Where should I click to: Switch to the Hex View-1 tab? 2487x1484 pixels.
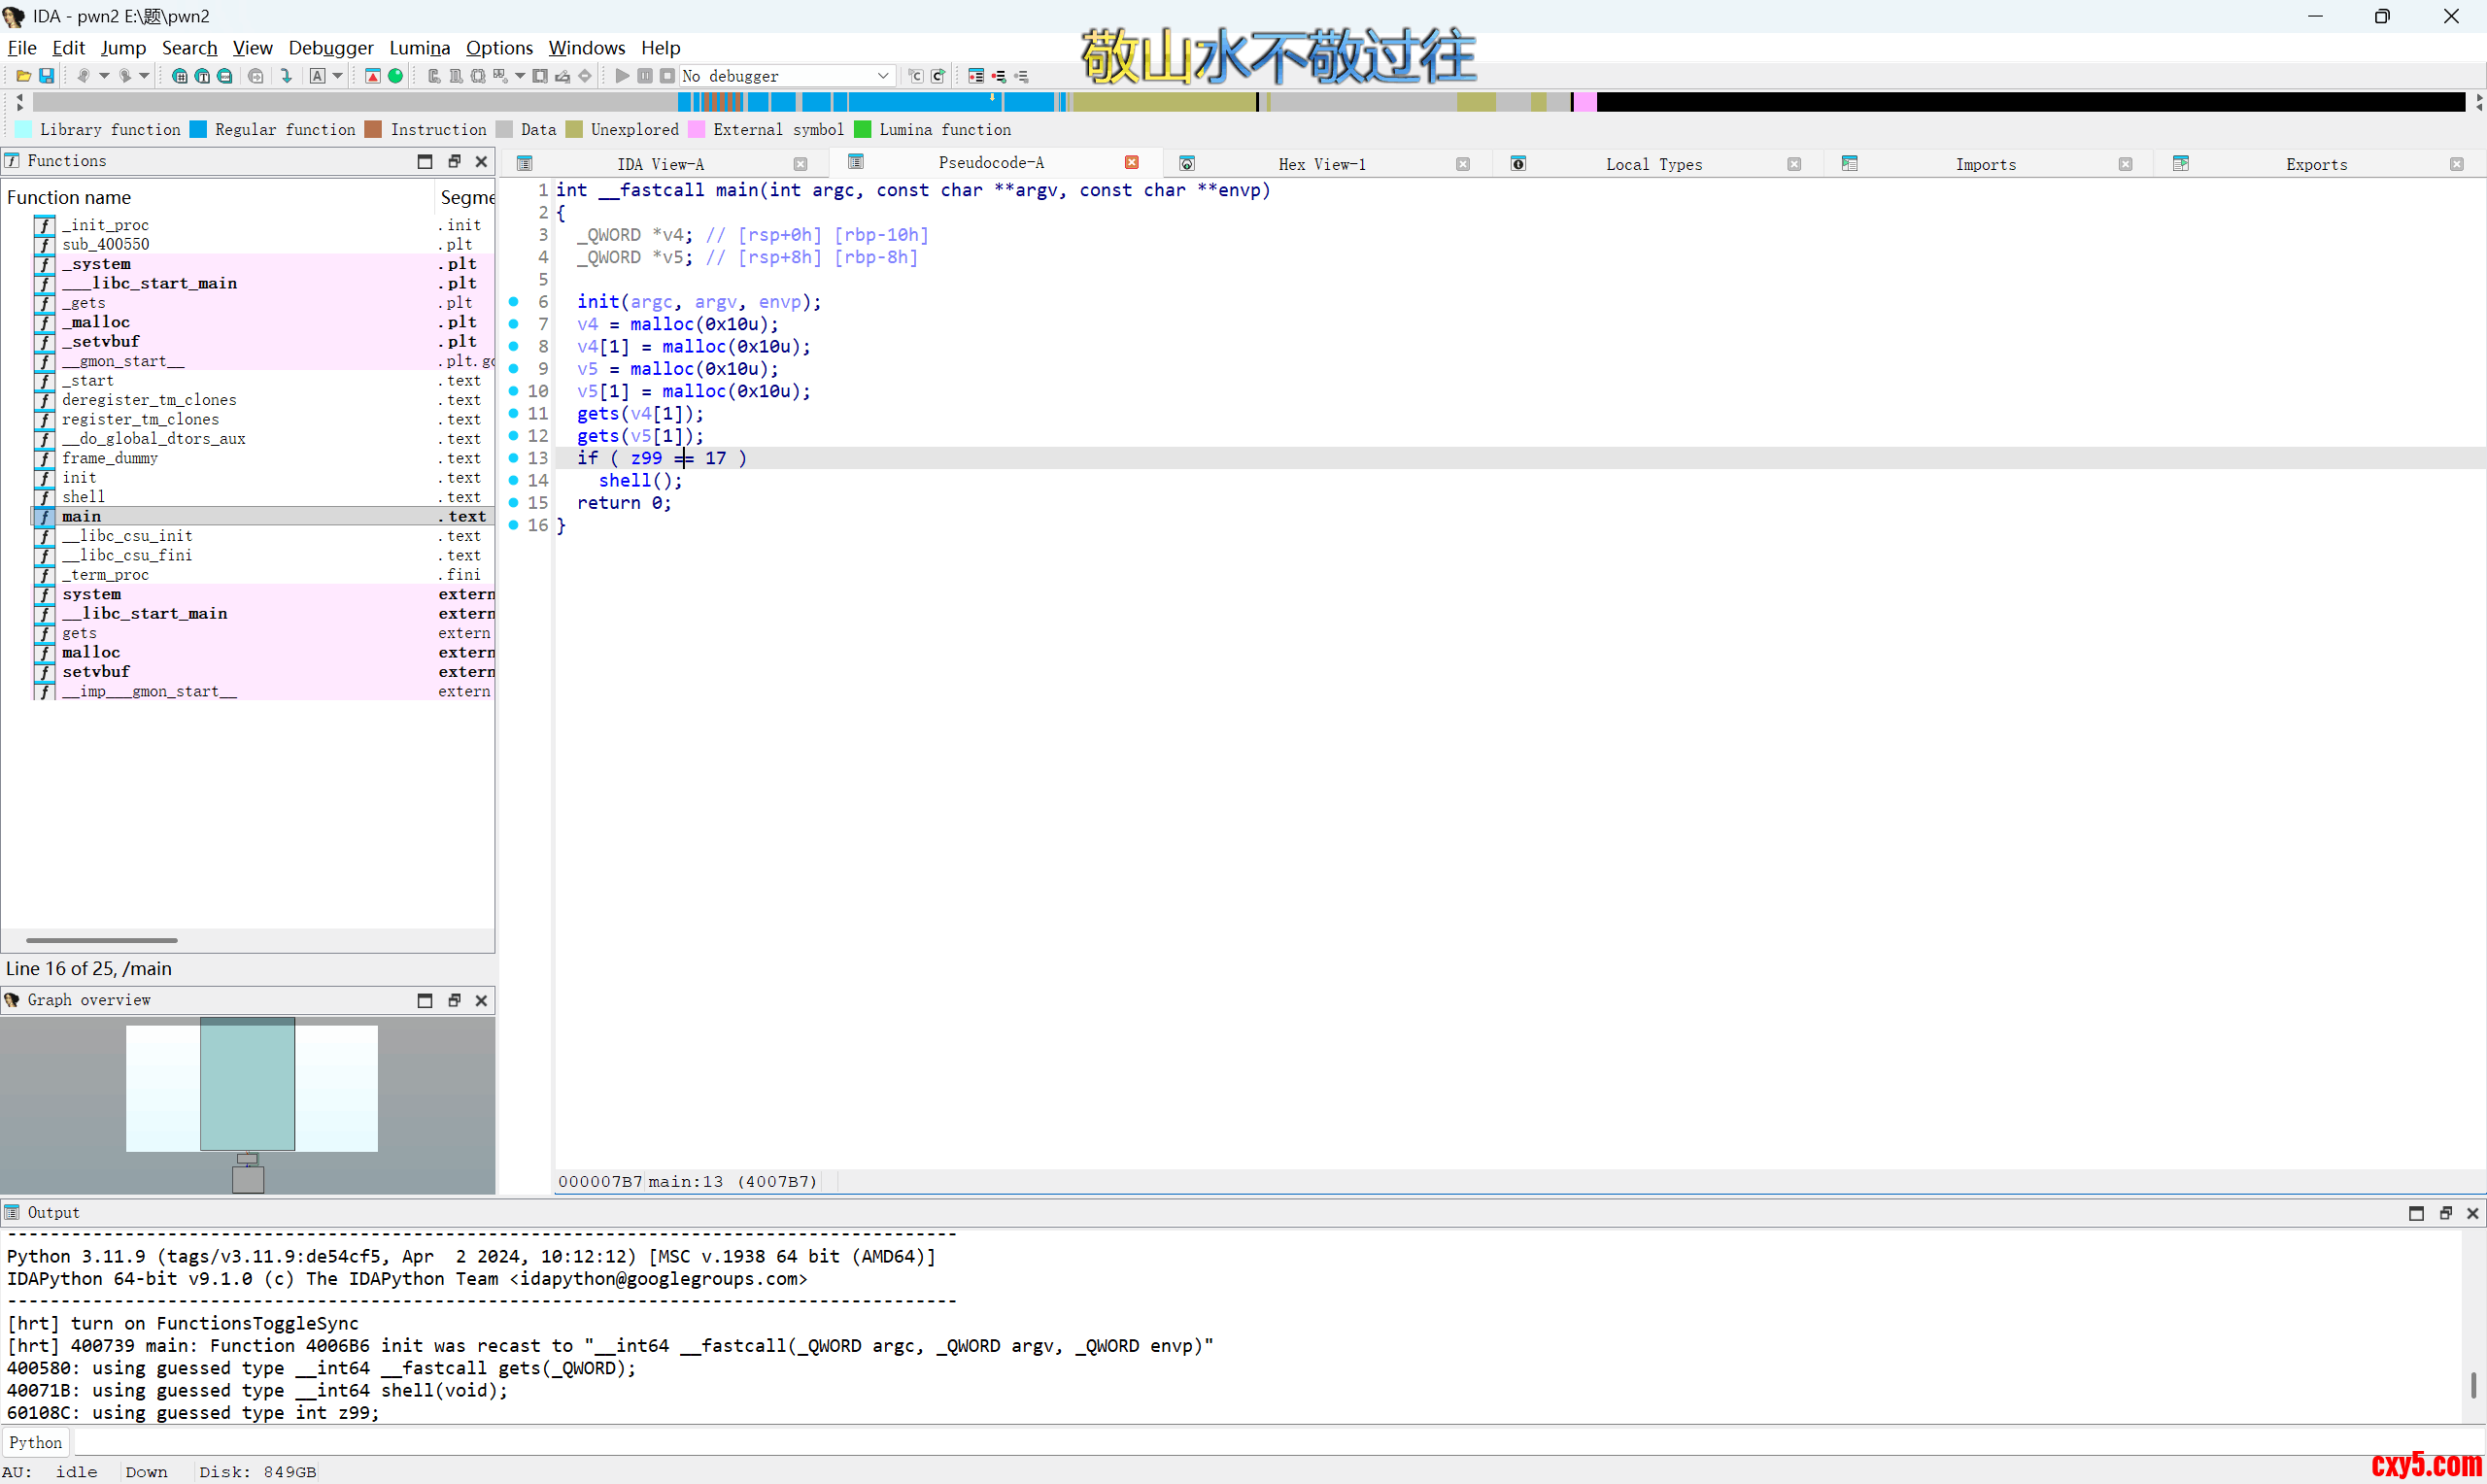pos(1321,164)
